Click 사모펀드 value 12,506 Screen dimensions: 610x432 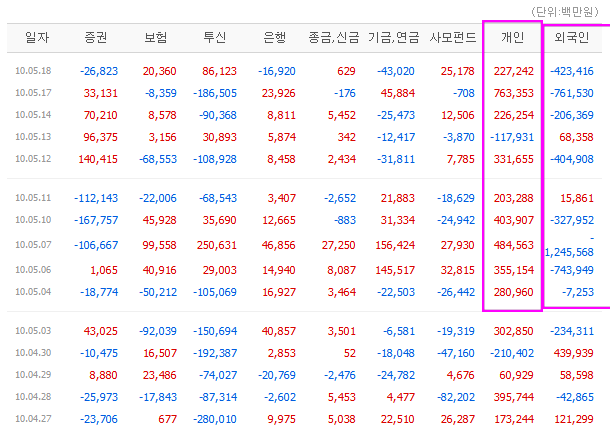(458, 115)
